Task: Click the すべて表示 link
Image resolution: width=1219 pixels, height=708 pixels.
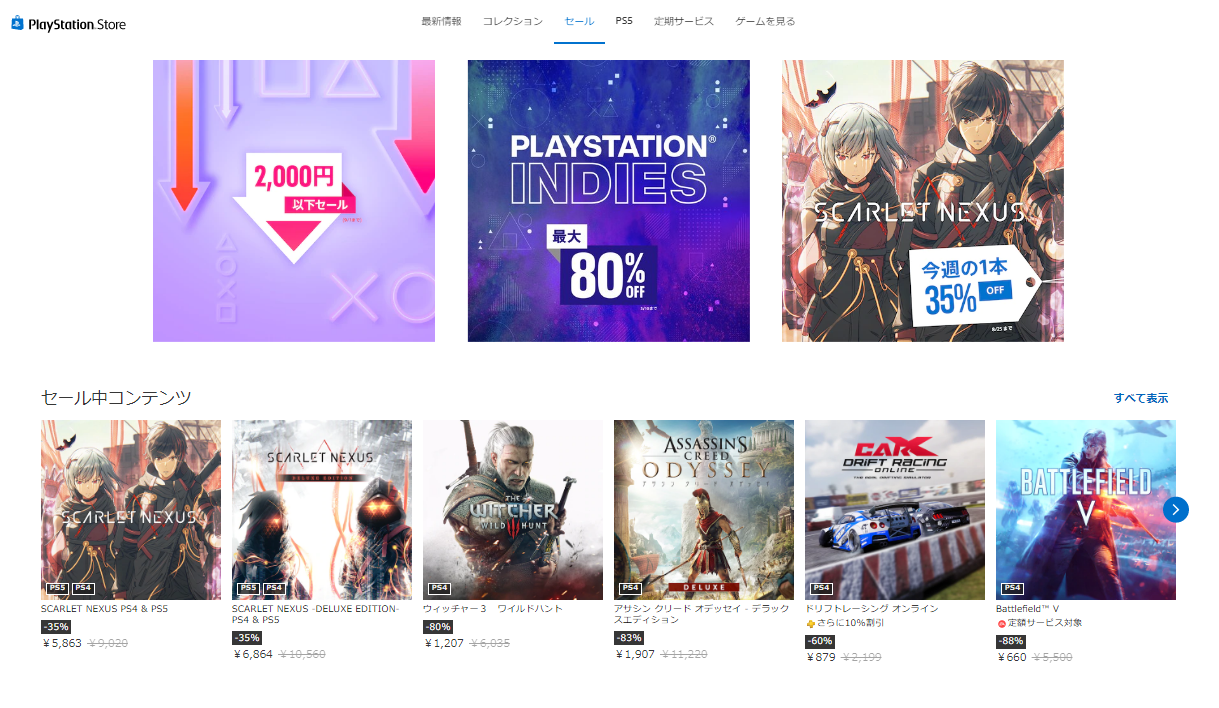Action: click(1141, 398)
